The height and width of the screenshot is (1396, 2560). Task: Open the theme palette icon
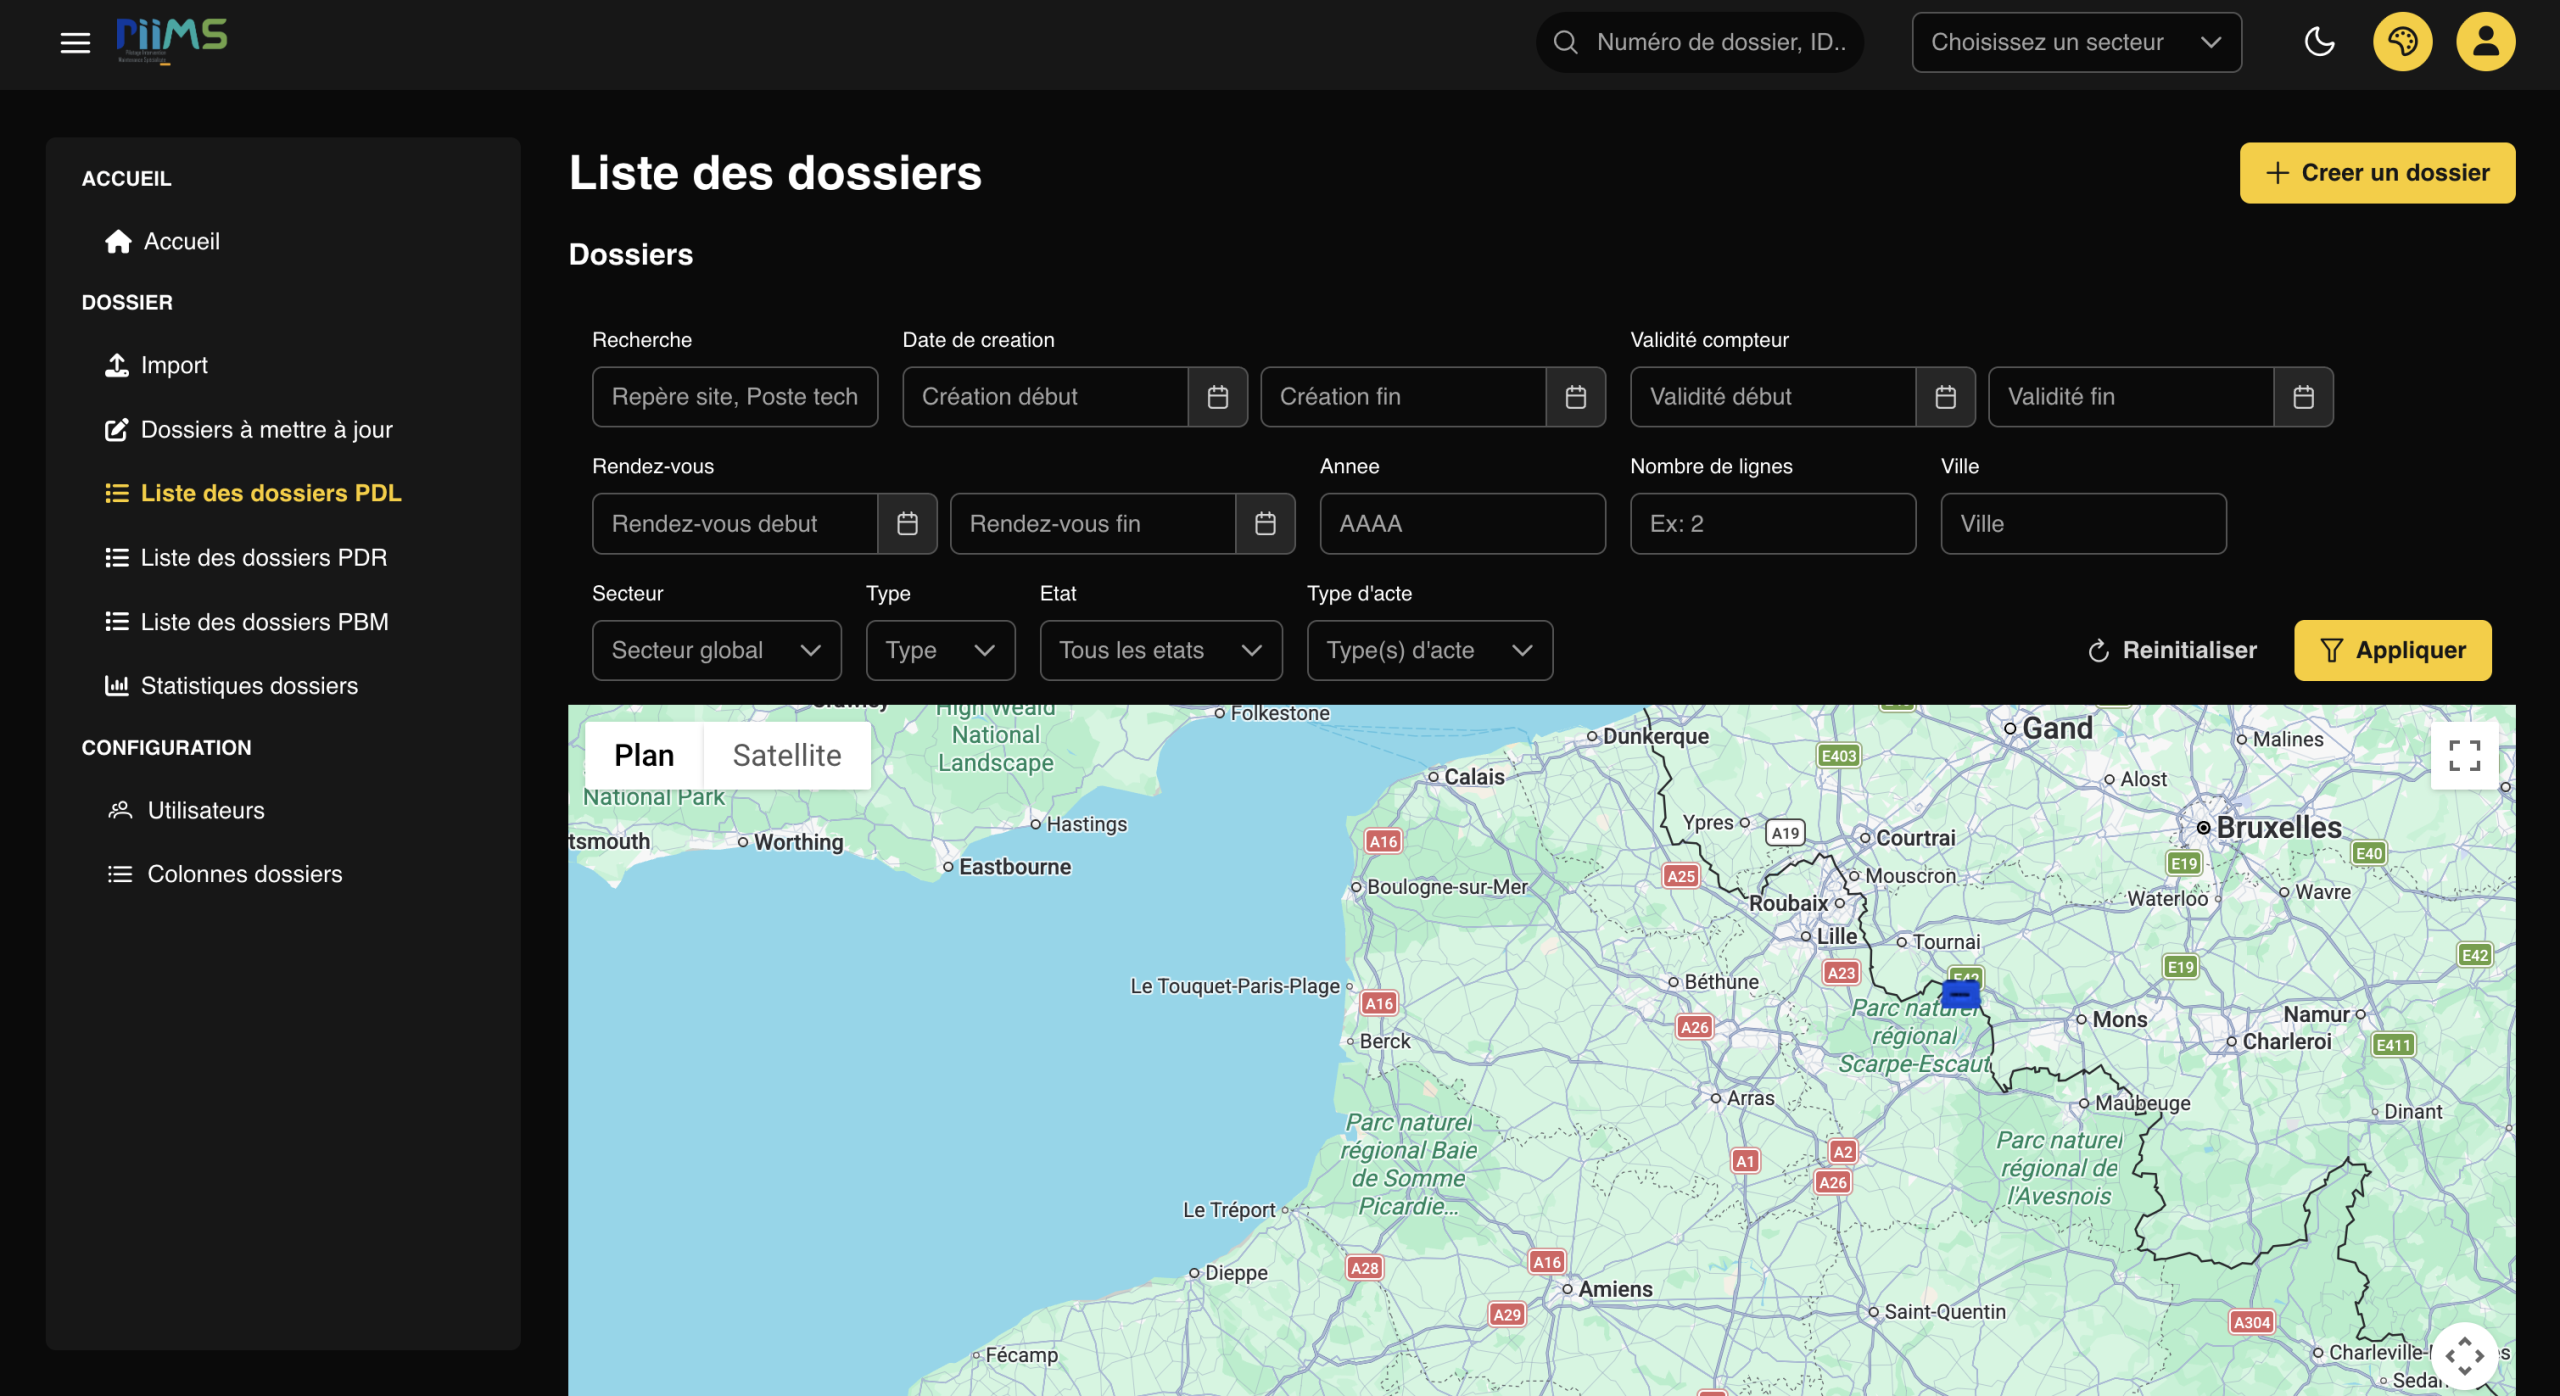(2402, 42)
